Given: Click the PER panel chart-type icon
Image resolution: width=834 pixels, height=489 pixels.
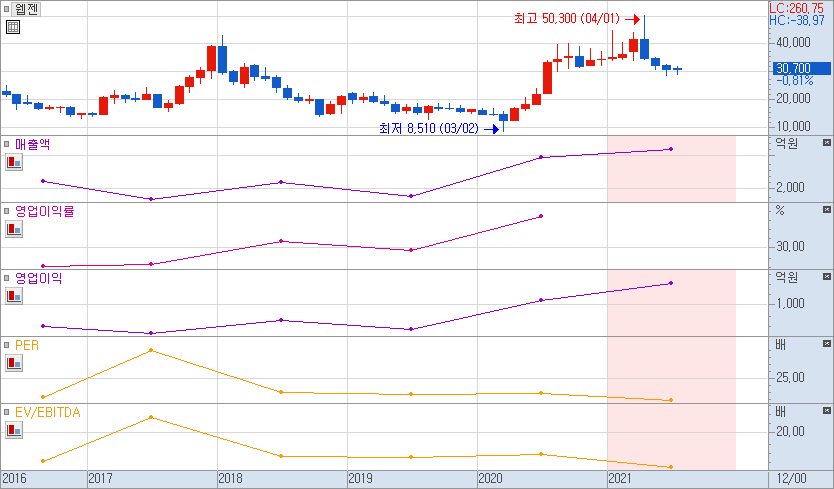Looking at the screenshot, I should pyautogui.click(x=14, y=363).
